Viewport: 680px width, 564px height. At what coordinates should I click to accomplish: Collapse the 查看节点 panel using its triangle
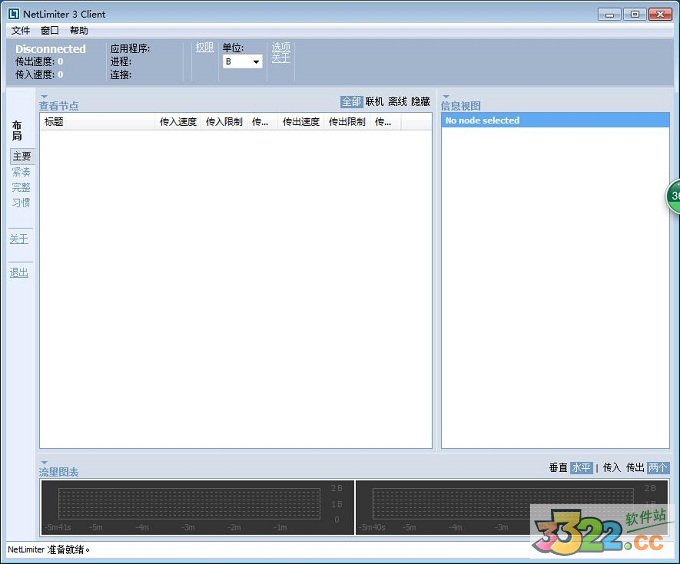(x=44, y=96)
